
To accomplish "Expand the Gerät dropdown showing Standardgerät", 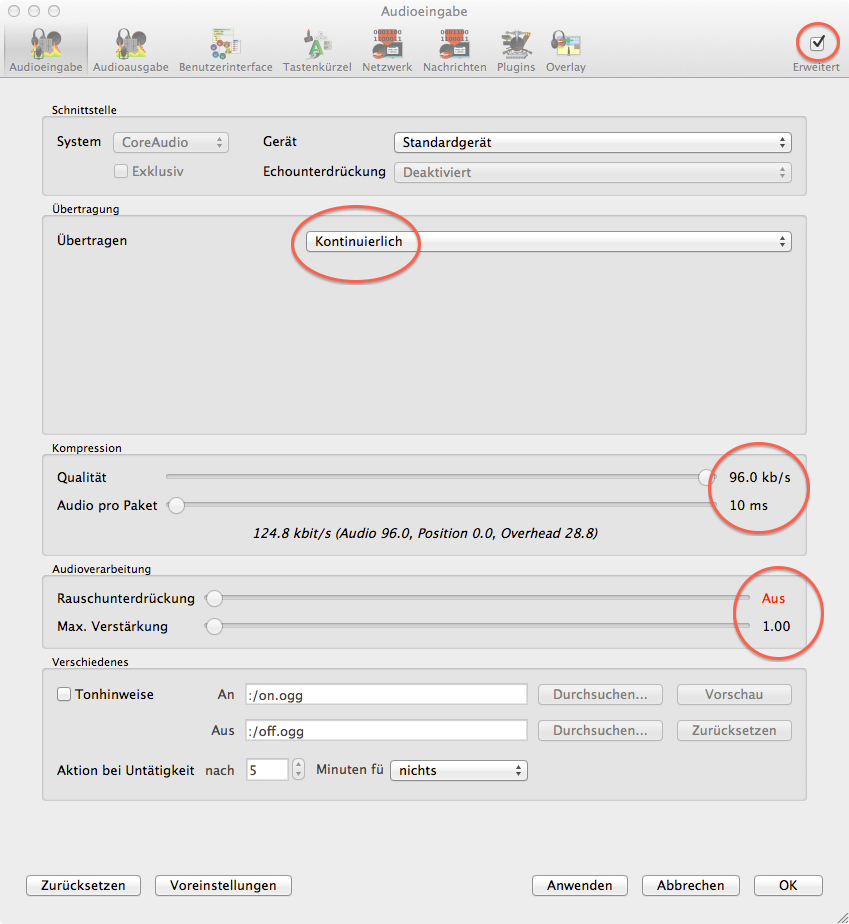I will pos(592,142).
